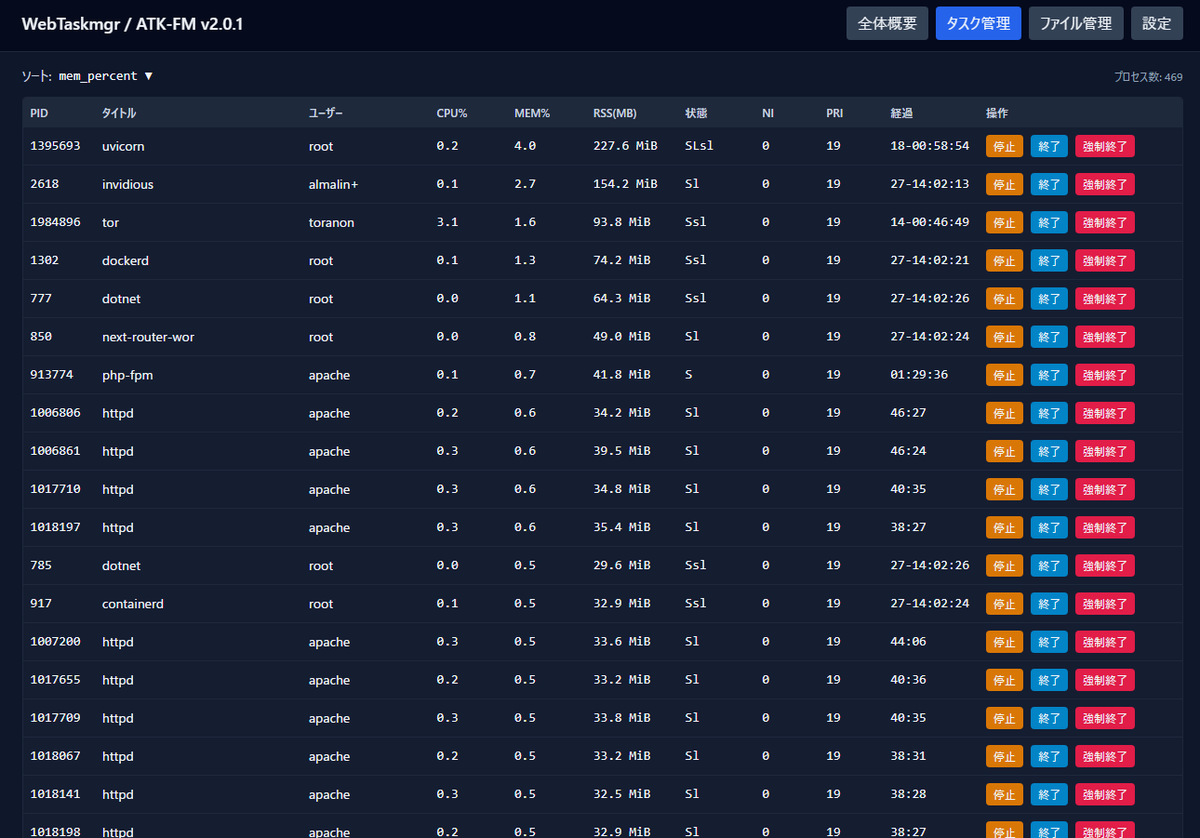This screenshot has height=838, width=1200.
Task: Click the almalin+ user cell
Action: point(334,184)
